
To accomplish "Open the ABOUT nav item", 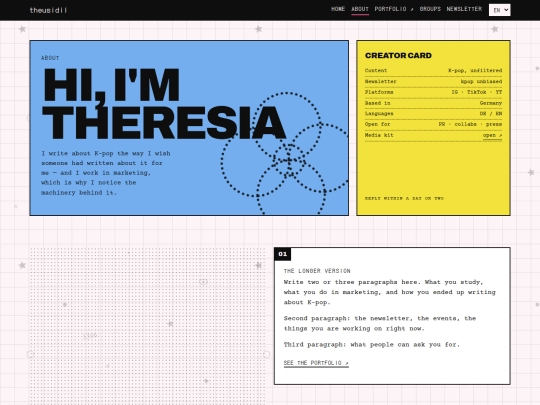I will 360,9.
